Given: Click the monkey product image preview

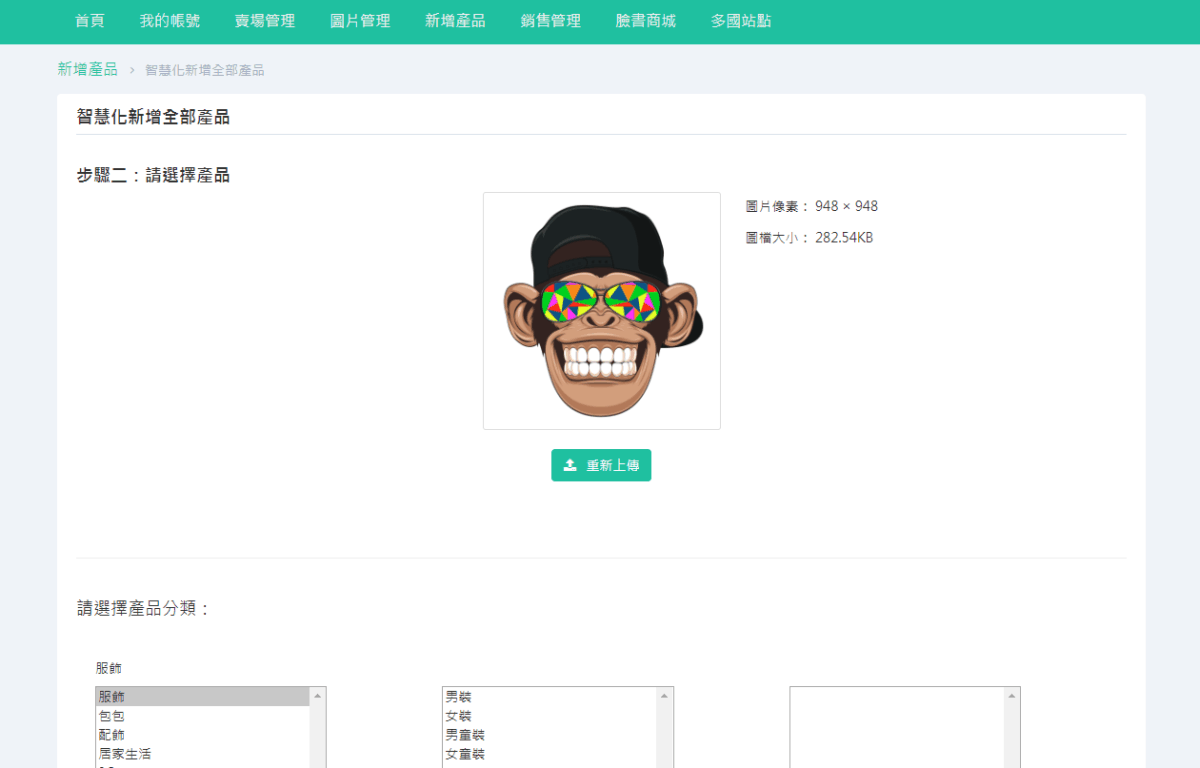Looking at the screenshot, I should tap(601, 310).
